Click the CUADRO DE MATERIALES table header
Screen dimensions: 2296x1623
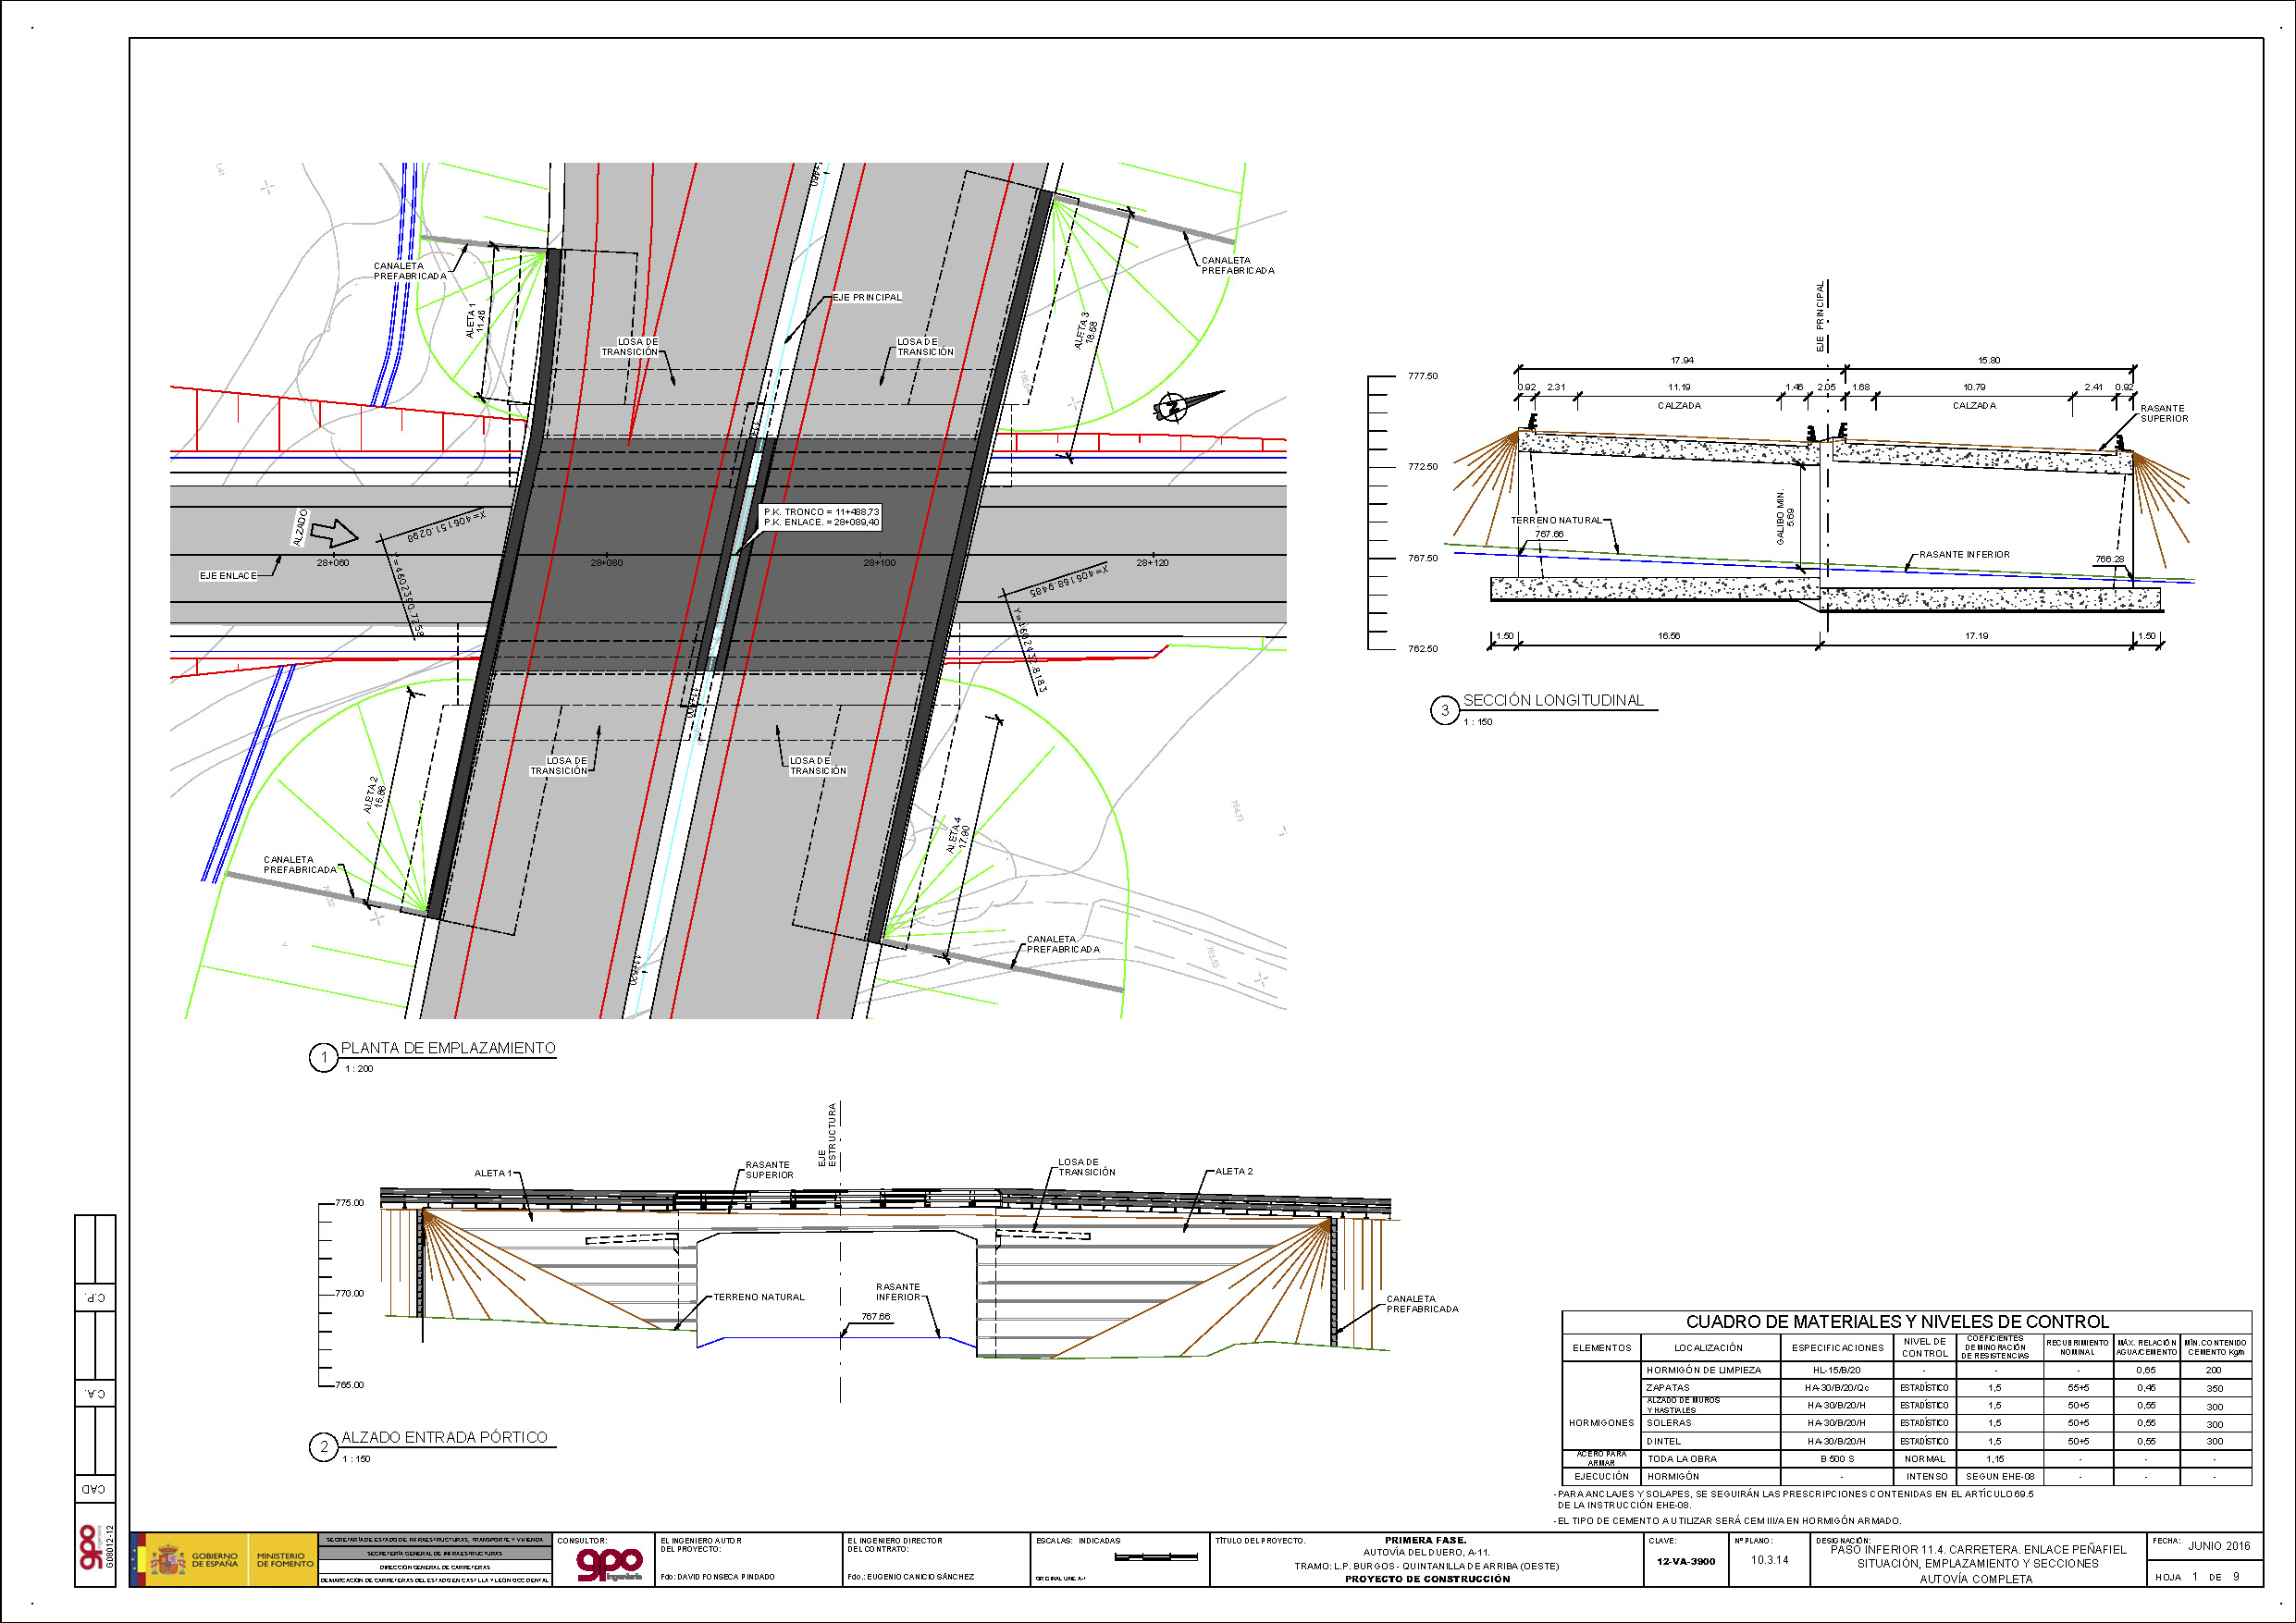(1897, 1321)
